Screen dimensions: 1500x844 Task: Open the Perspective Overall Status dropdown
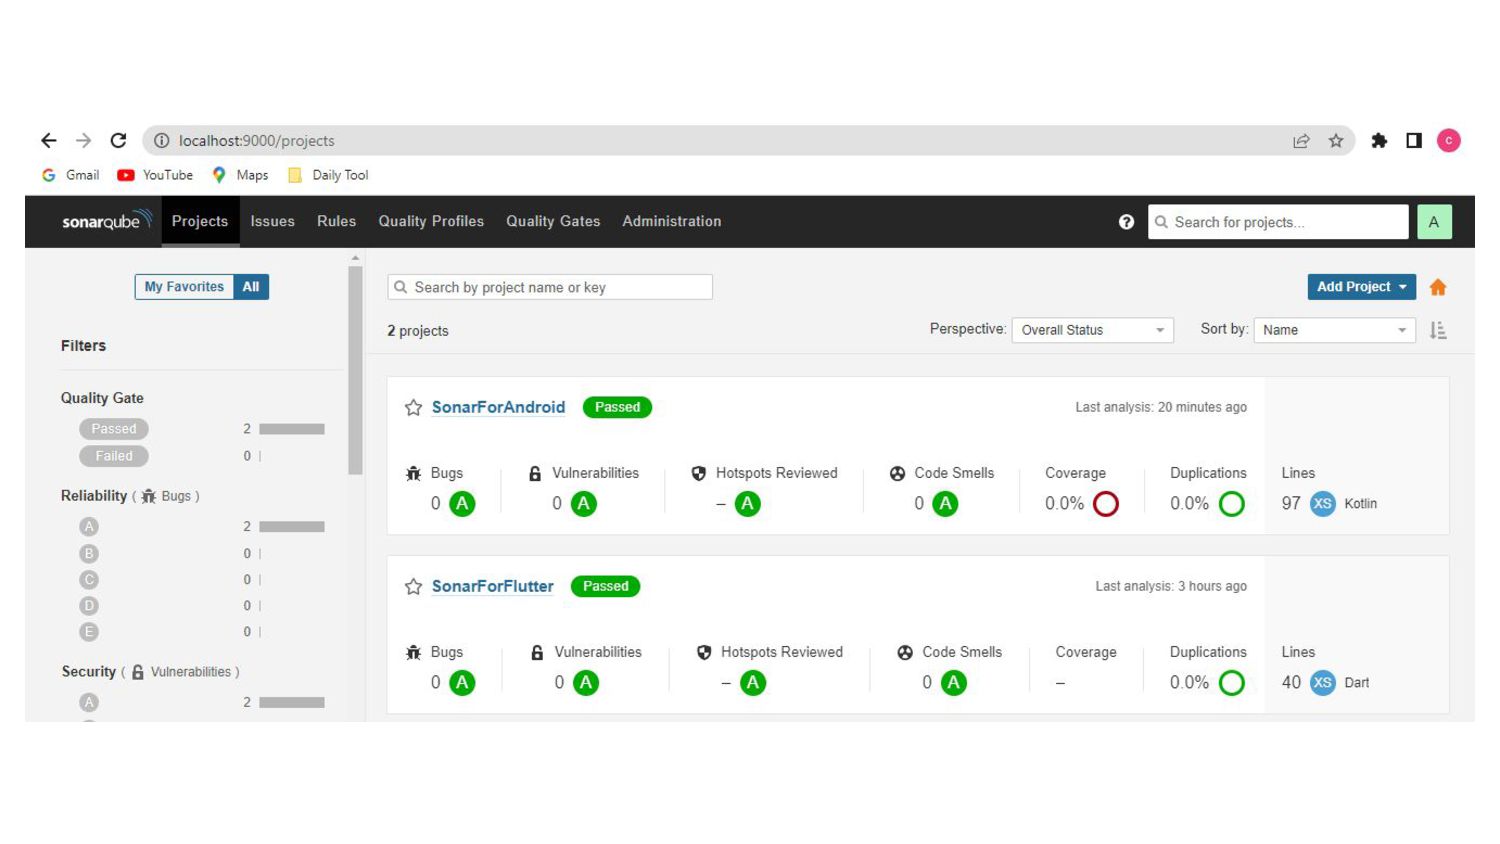click(1092, 330)
